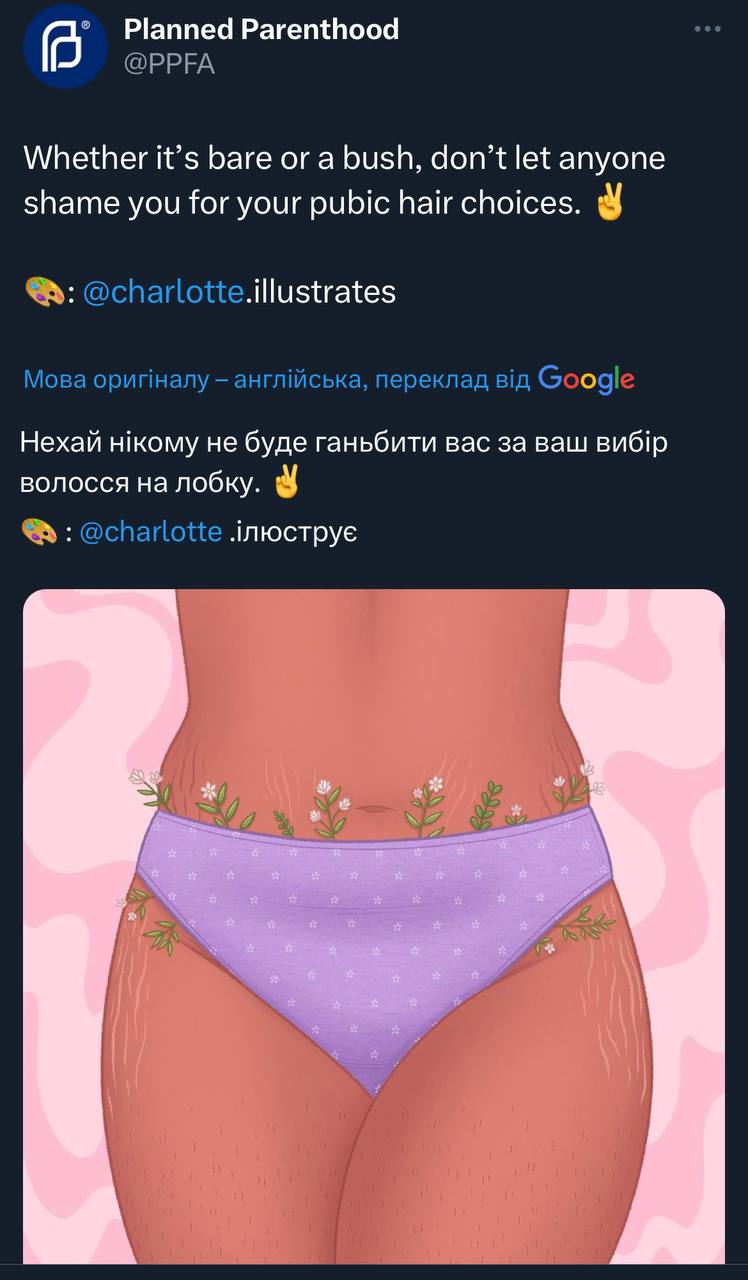Viewport: 748px width, 1280px height.
Task: Click the ".ілюструє" text in translation
Action: pos(293,531)
